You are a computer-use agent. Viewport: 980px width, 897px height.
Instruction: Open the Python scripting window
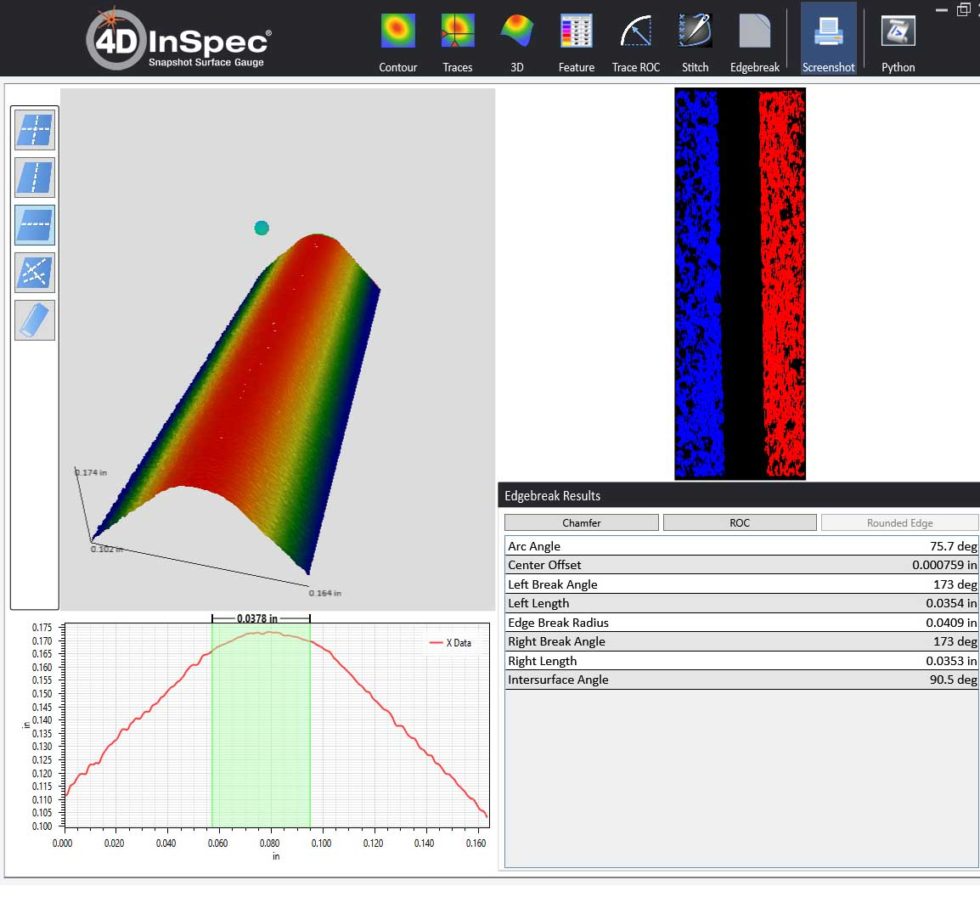click(897, 40)
